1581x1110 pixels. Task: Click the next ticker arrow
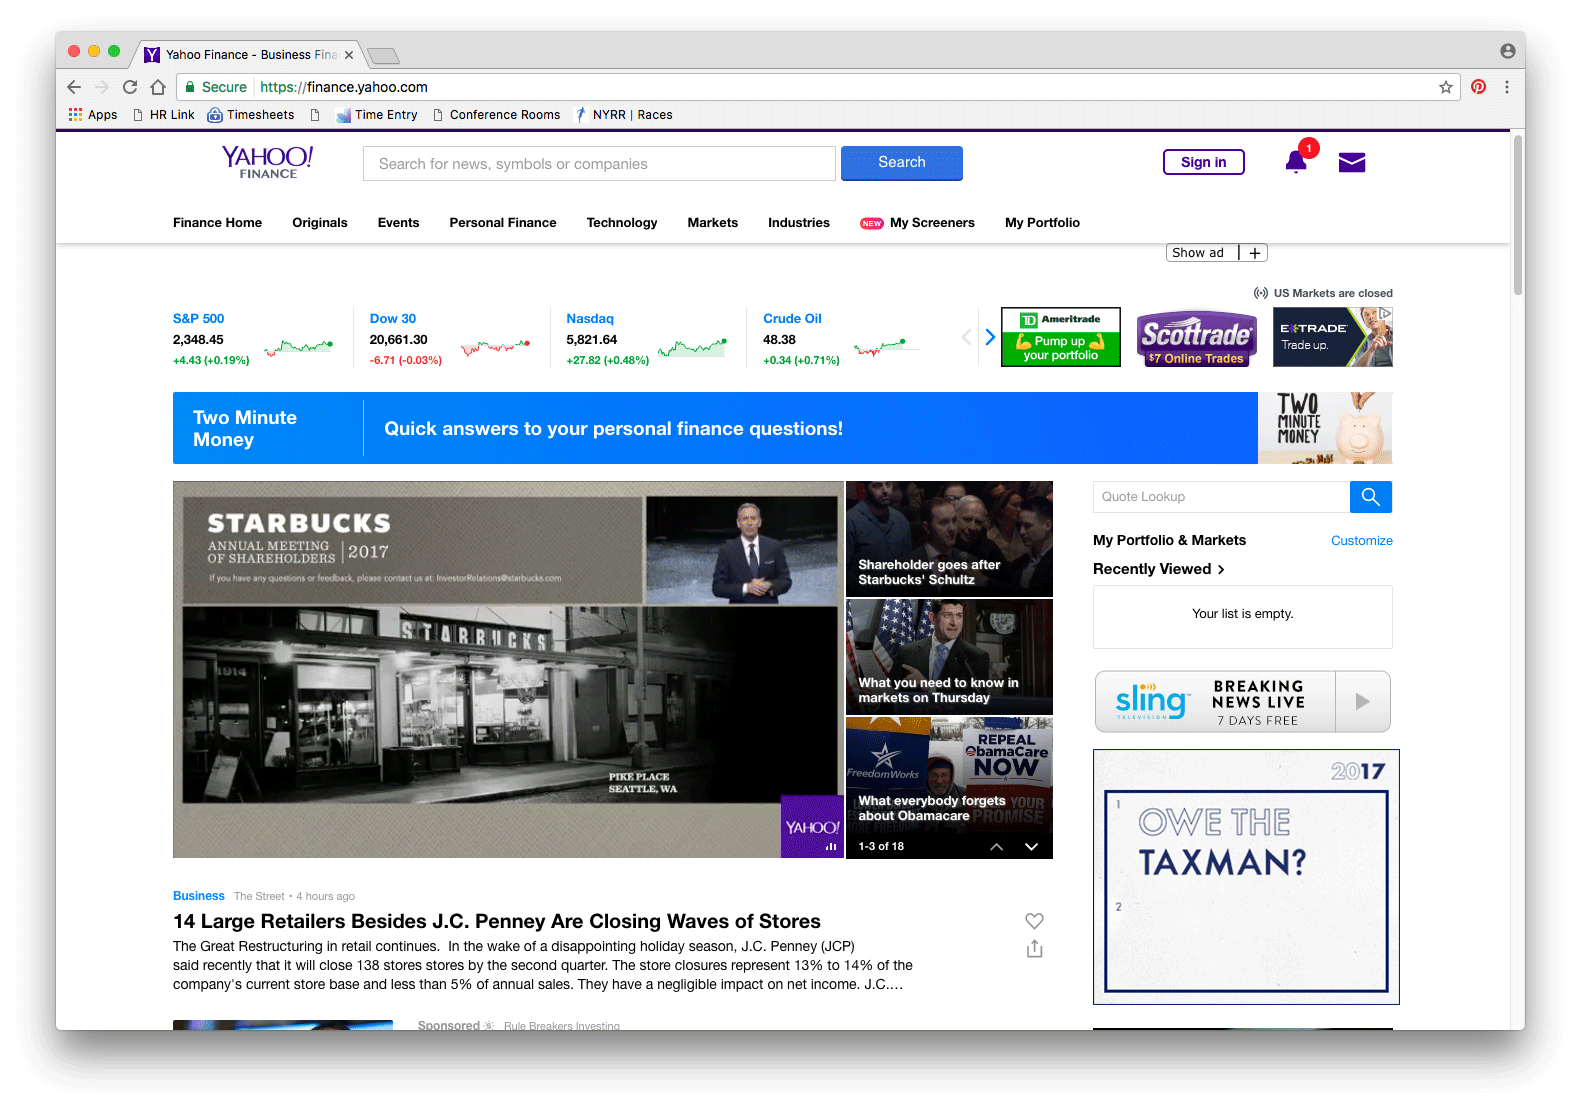coord(990,337)
